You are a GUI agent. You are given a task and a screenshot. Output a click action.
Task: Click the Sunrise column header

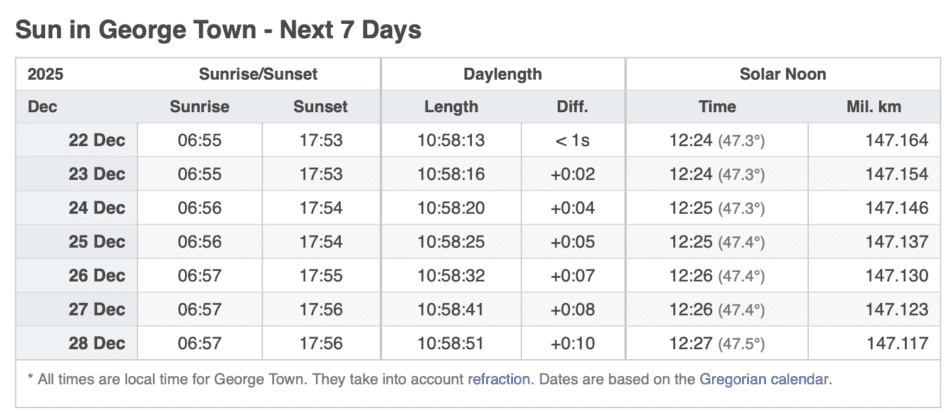(199, 107)
